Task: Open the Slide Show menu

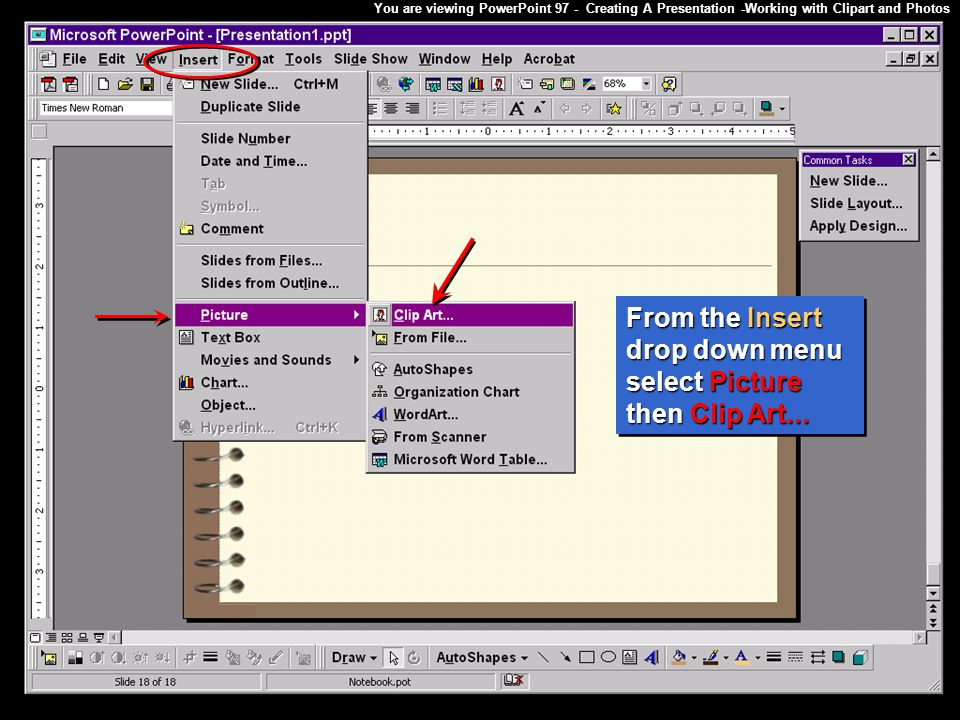Action: coord(370,59)
